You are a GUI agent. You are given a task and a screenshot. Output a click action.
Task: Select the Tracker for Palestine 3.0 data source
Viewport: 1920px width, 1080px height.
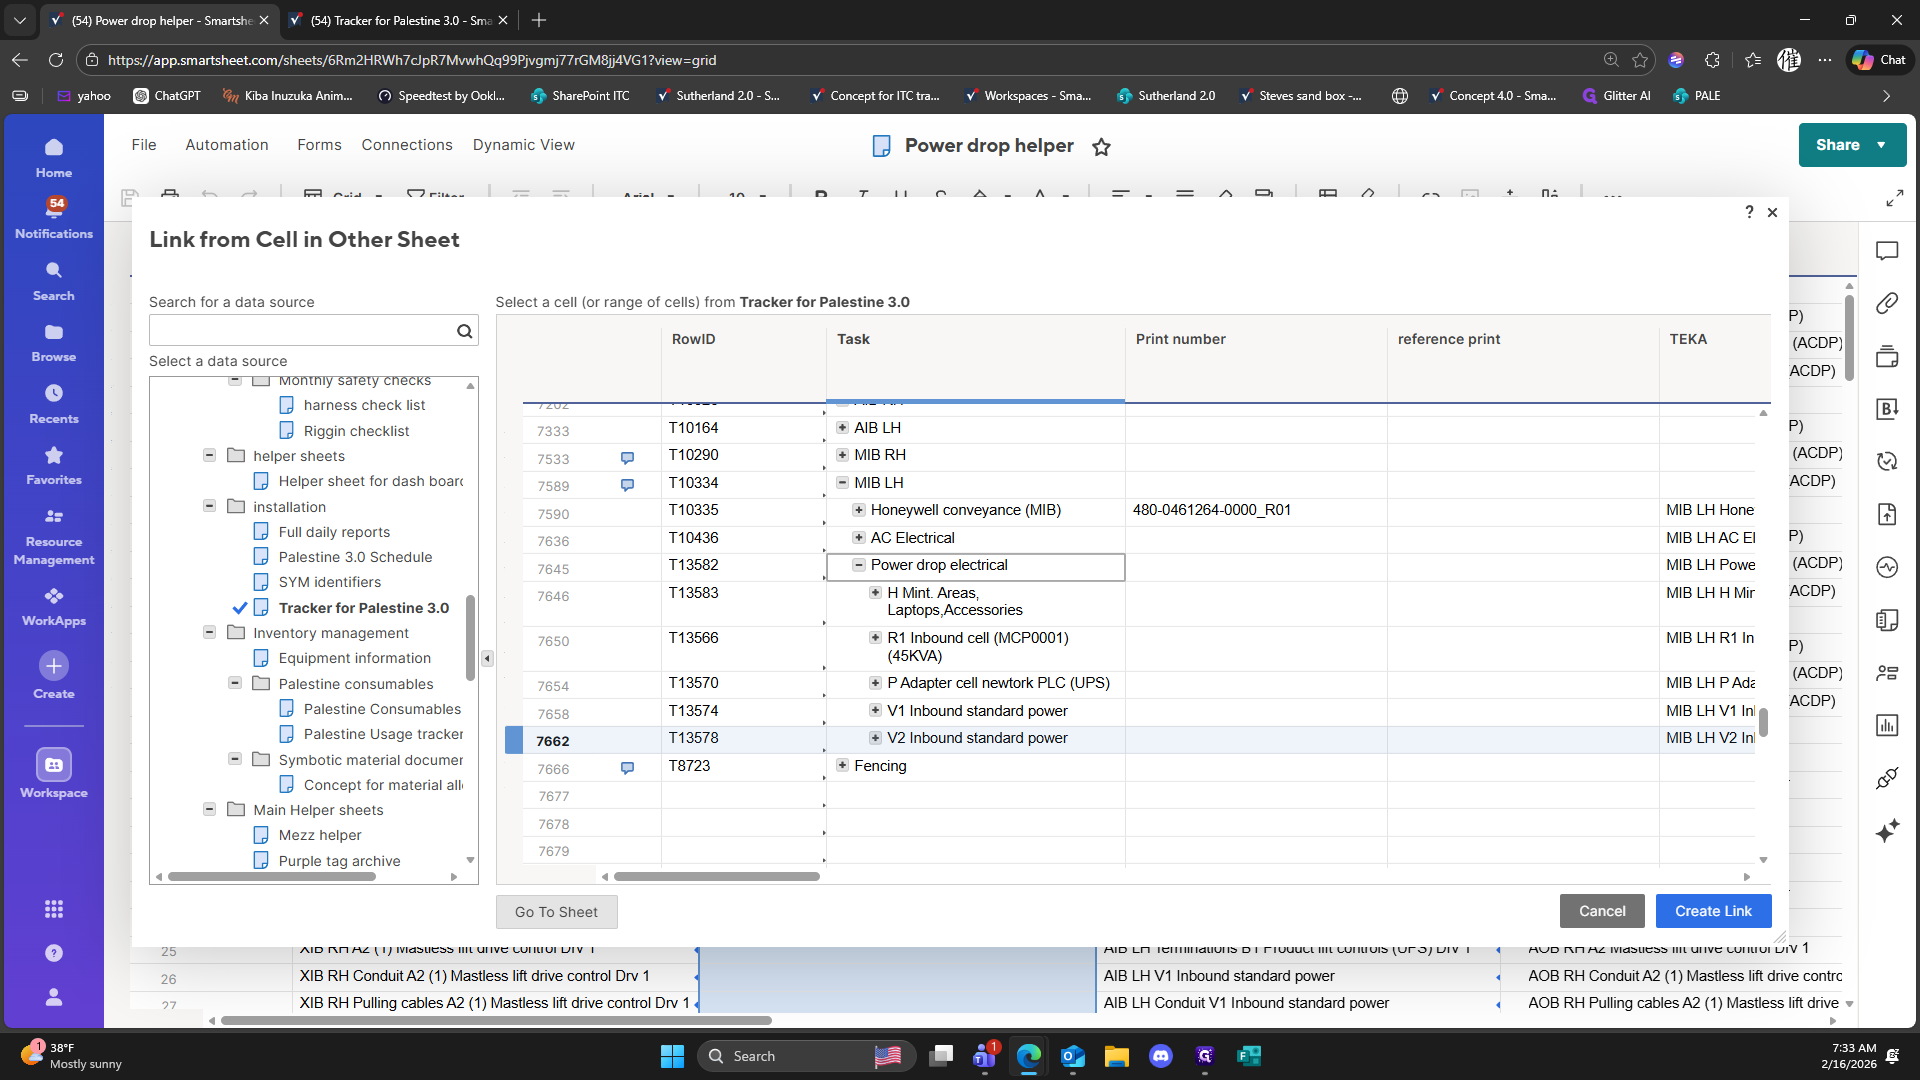coord(363,608)
